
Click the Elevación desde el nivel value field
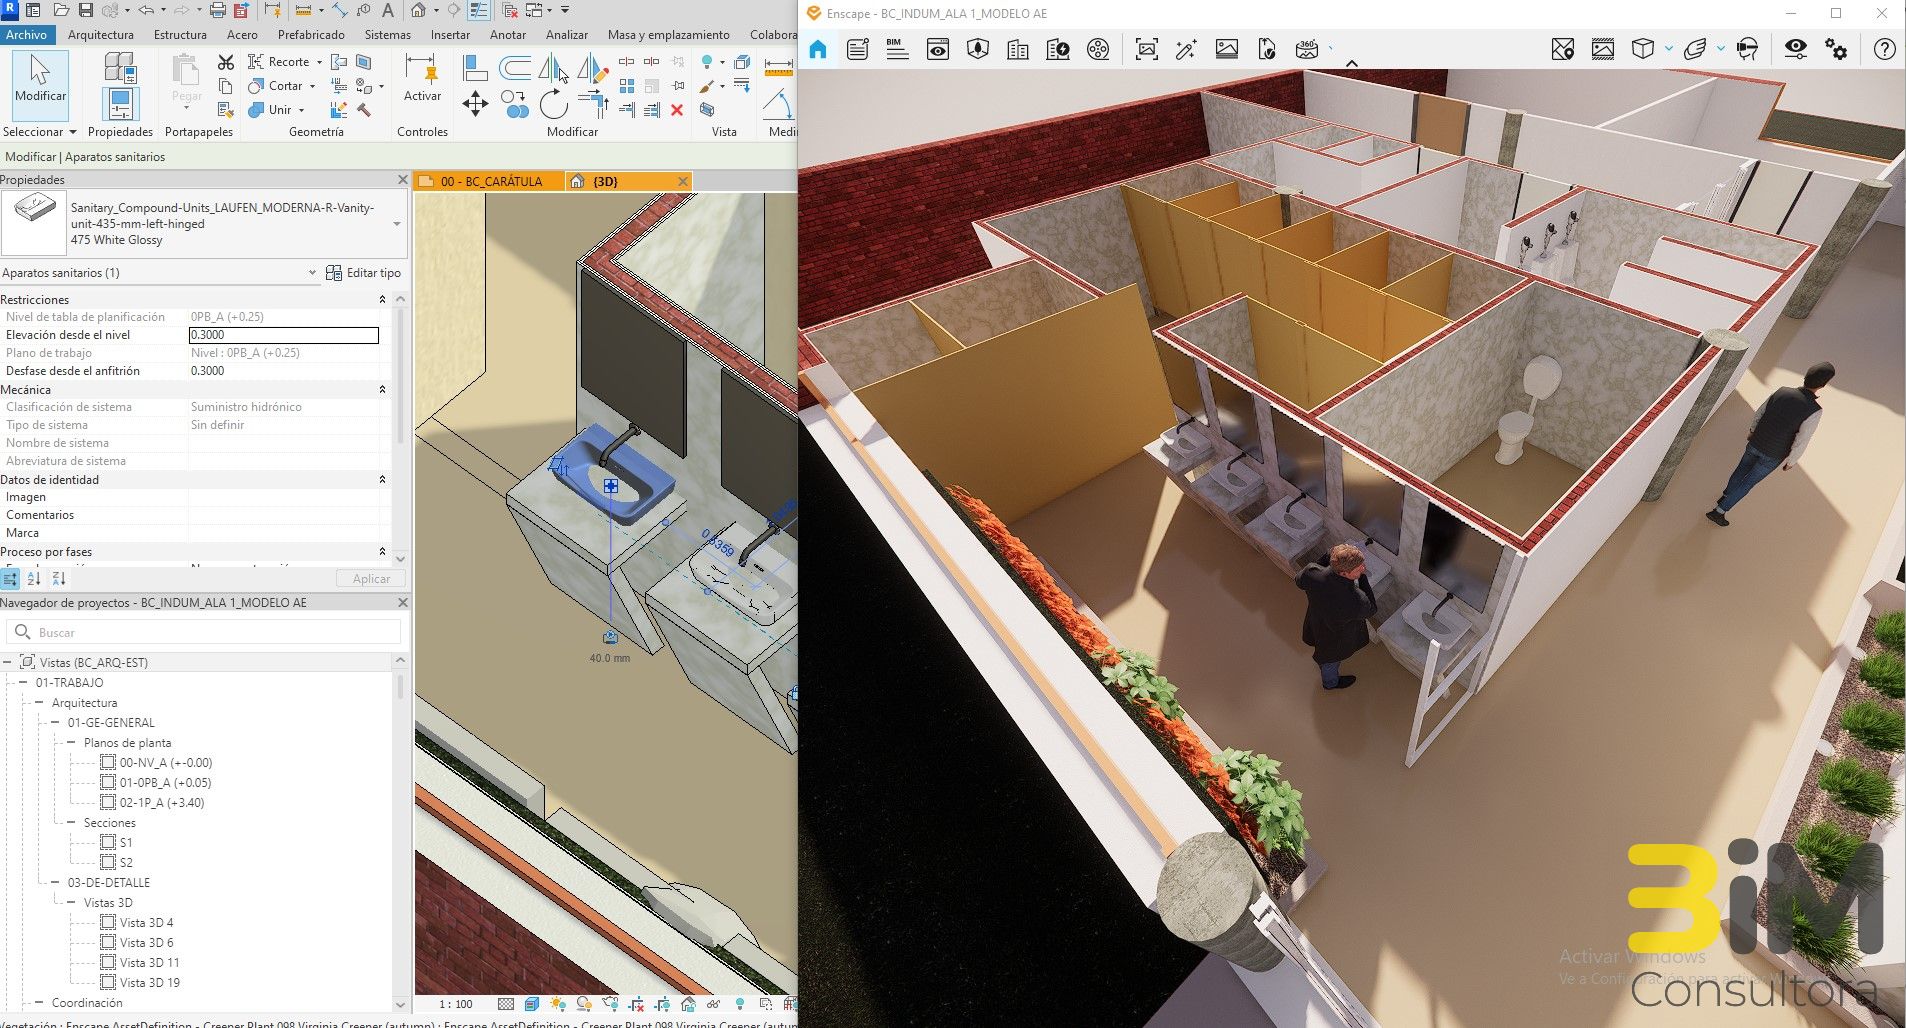[284, 335]
